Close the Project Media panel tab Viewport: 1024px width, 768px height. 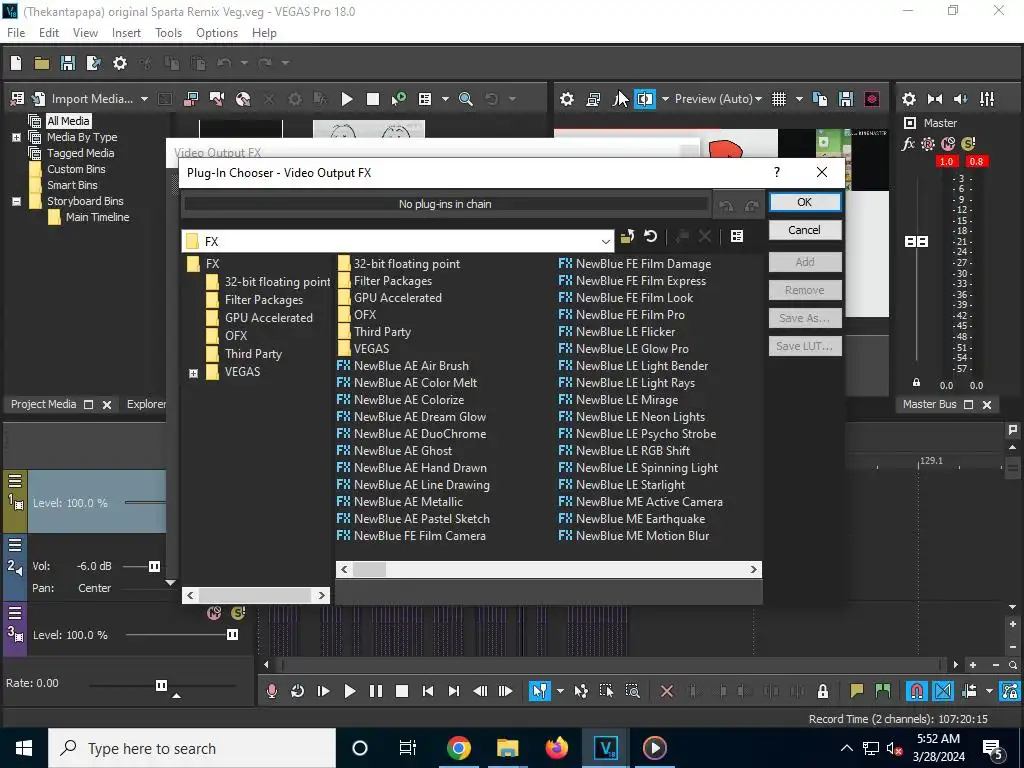click(107, 405)
